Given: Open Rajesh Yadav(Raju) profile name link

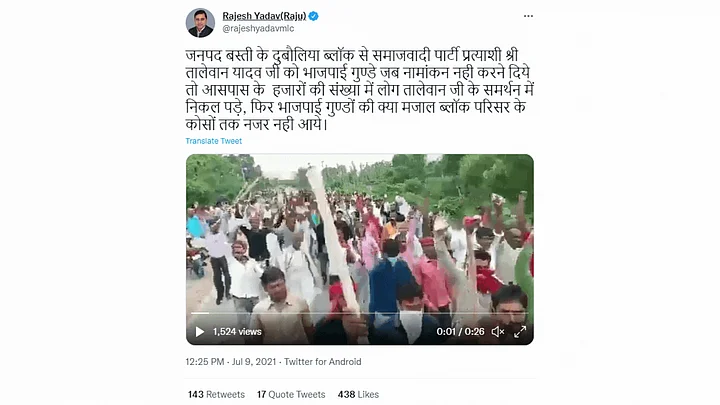Looking at the screenshot, I should 264,16.
